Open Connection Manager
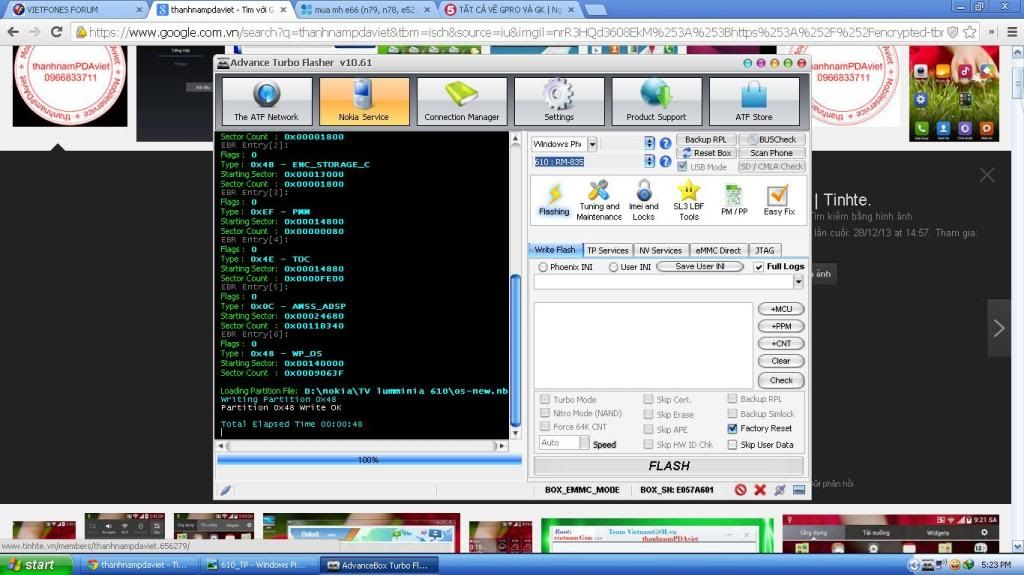This screenshot has height=575, width=1024. click(462, 101)
